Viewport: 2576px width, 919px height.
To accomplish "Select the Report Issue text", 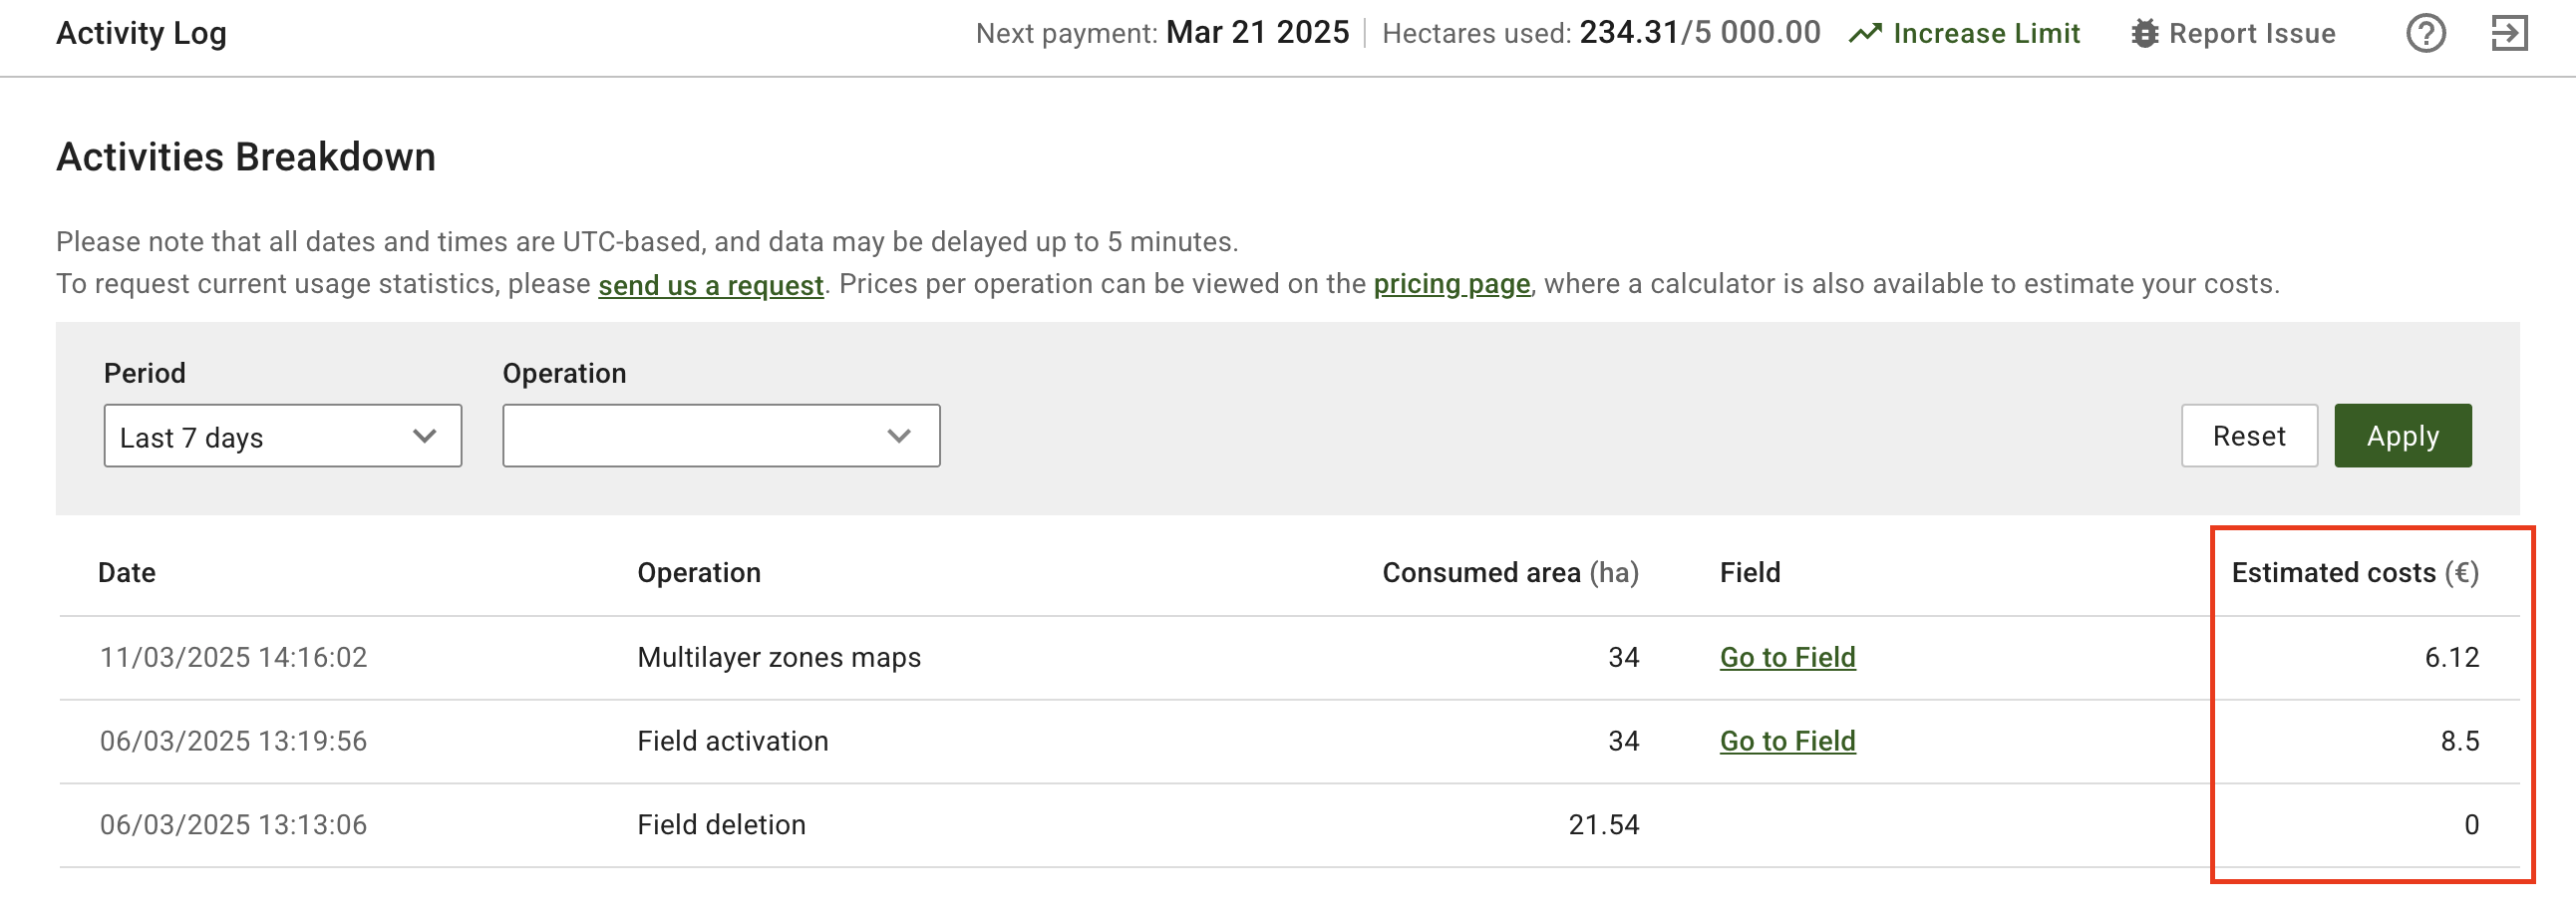I will point(2251,34).
